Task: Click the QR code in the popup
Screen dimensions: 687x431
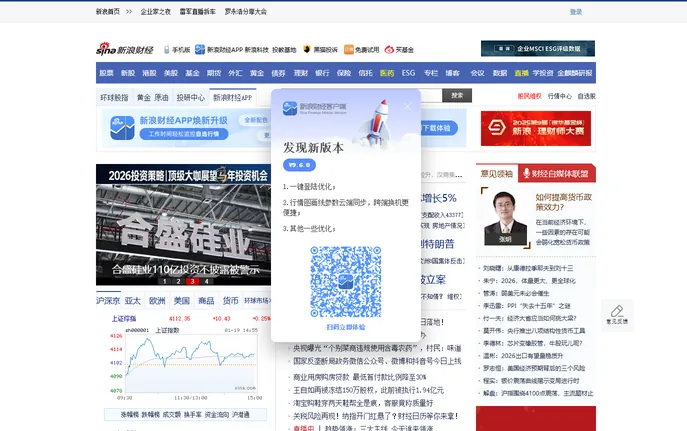Action: 346,282
